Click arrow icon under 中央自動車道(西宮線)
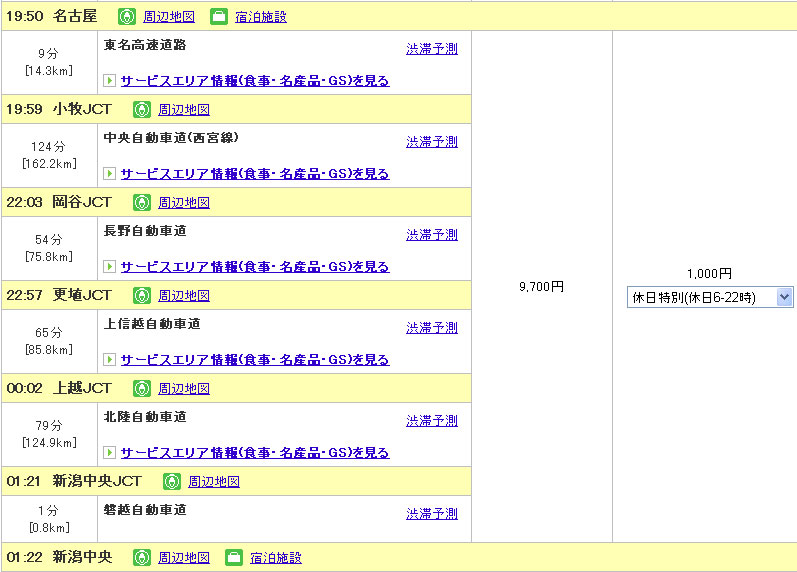Image resolution: width=797 pixels, height=572 pixels. 109,173
